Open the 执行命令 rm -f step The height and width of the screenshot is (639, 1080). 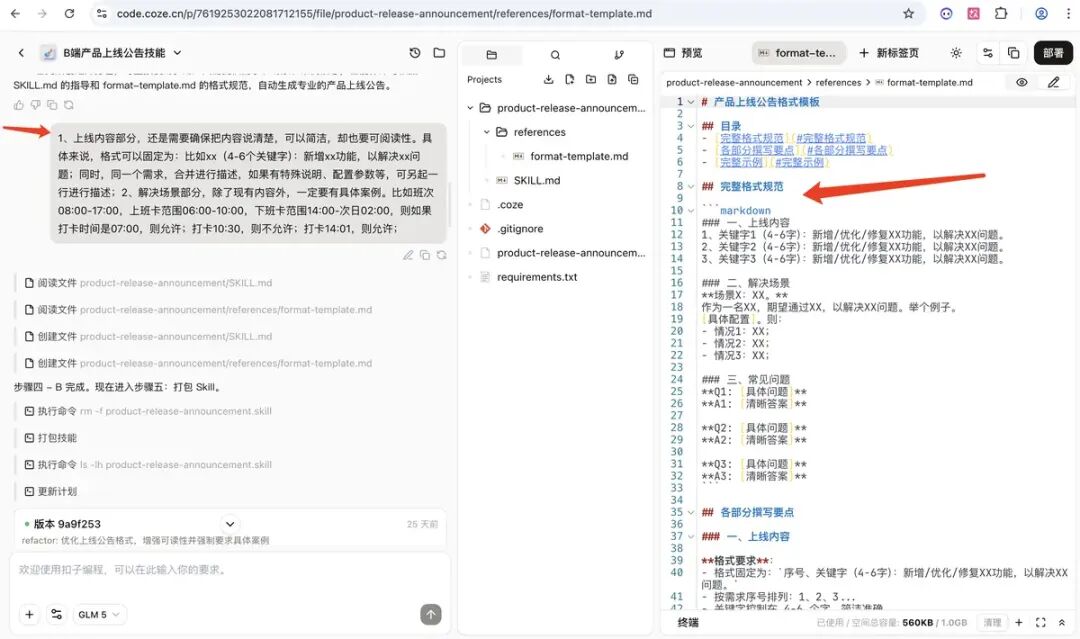coord(148,411)
